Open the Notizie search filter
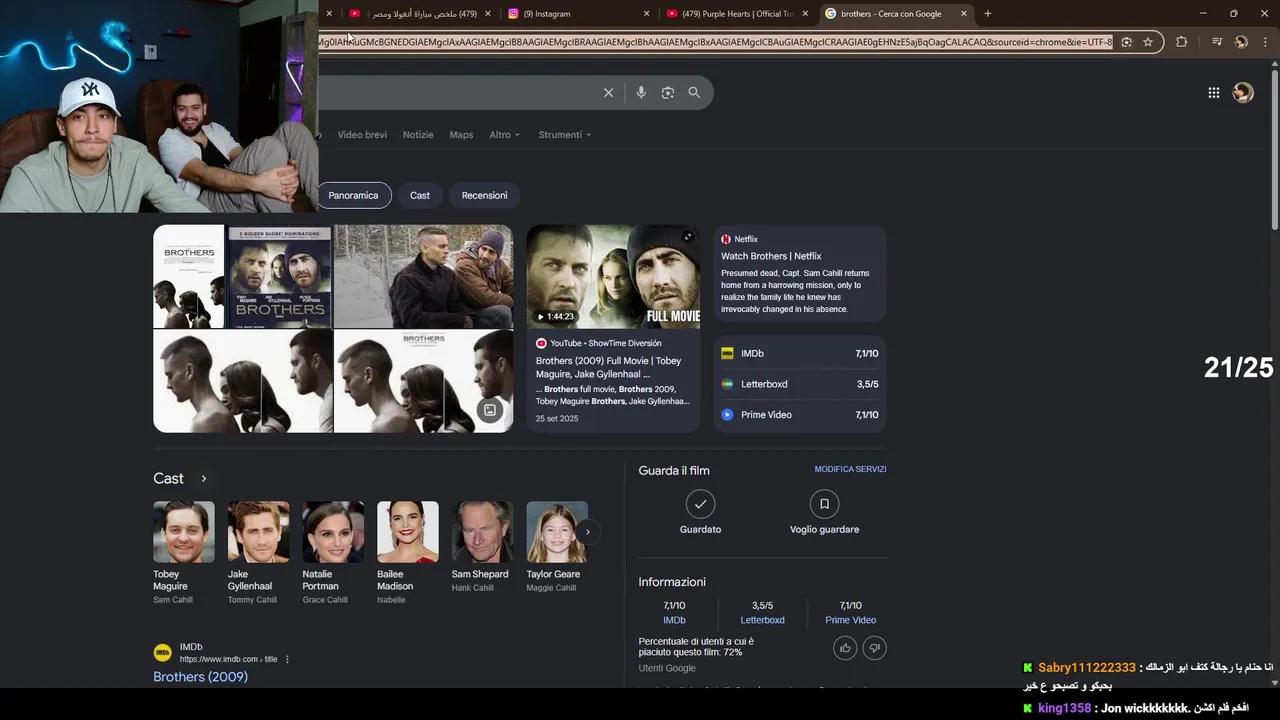Screen dimensions: 1280x720 tap(418, 135)
